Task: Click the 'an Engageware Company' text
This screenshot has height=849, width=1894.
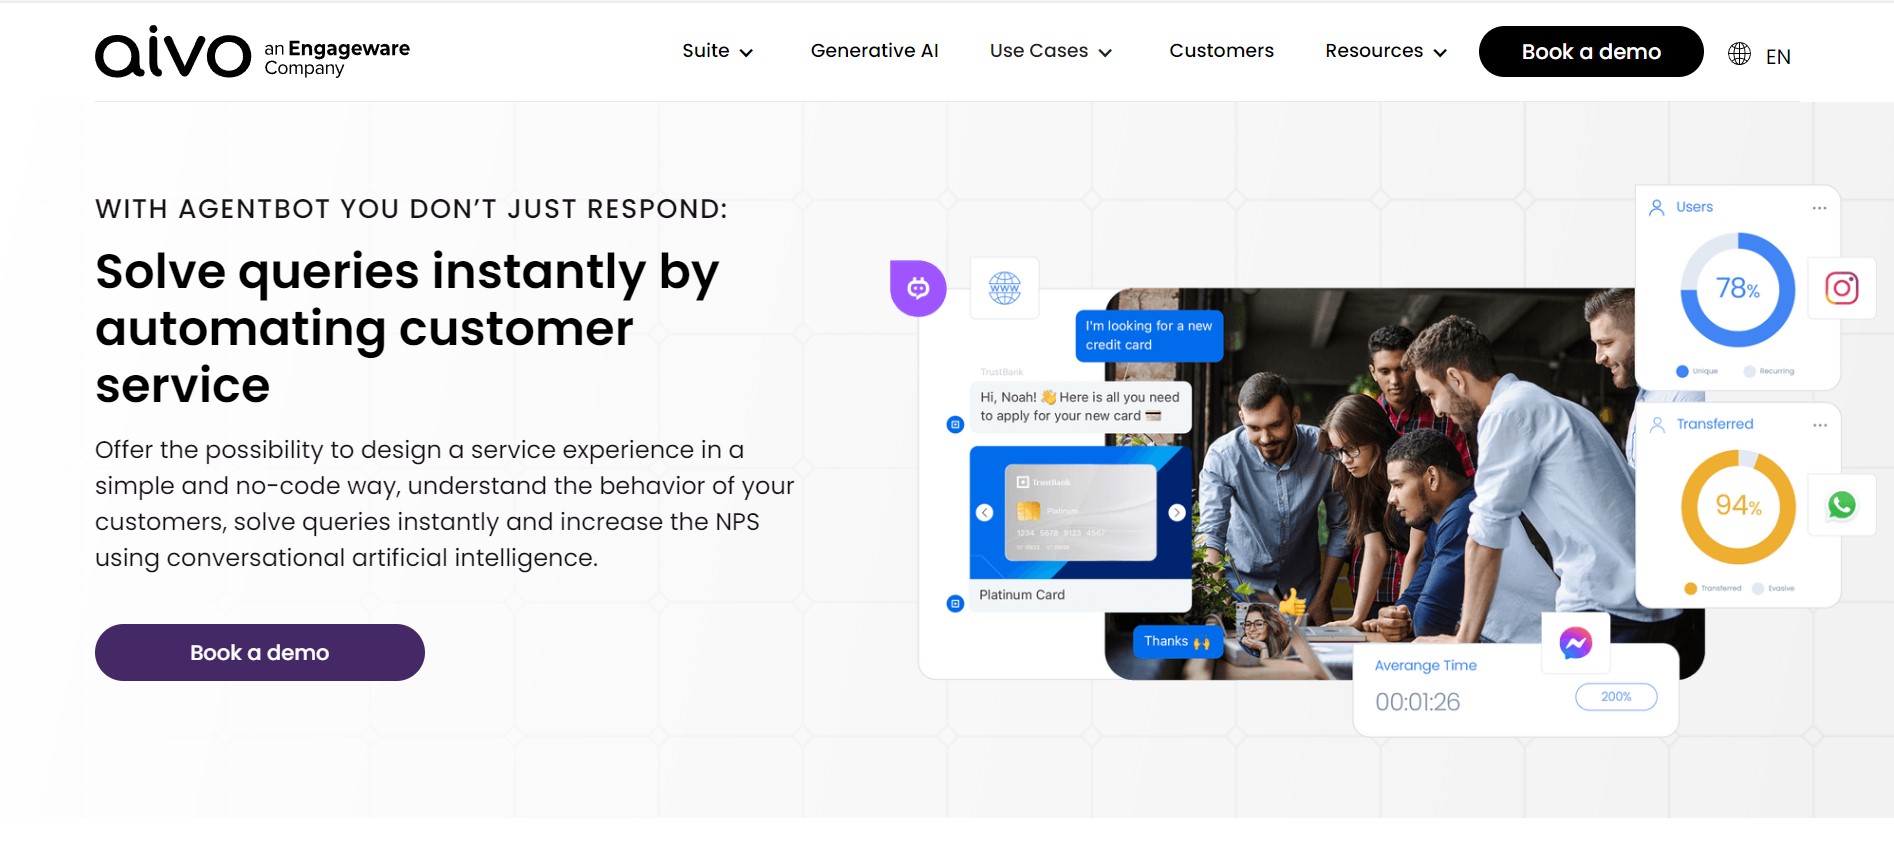Action: [337, 58]
